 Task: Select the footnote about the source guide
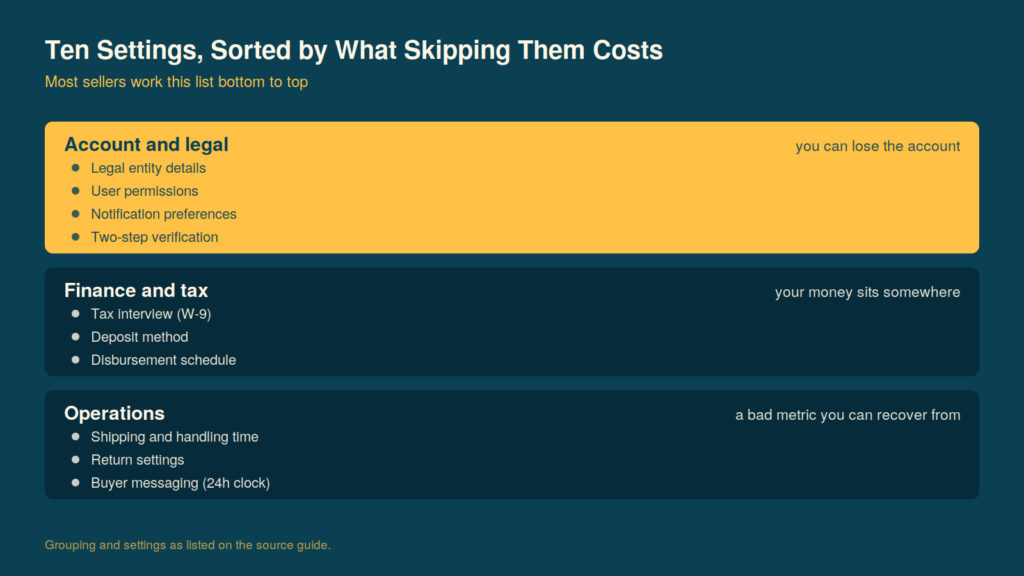click(187, 545)
